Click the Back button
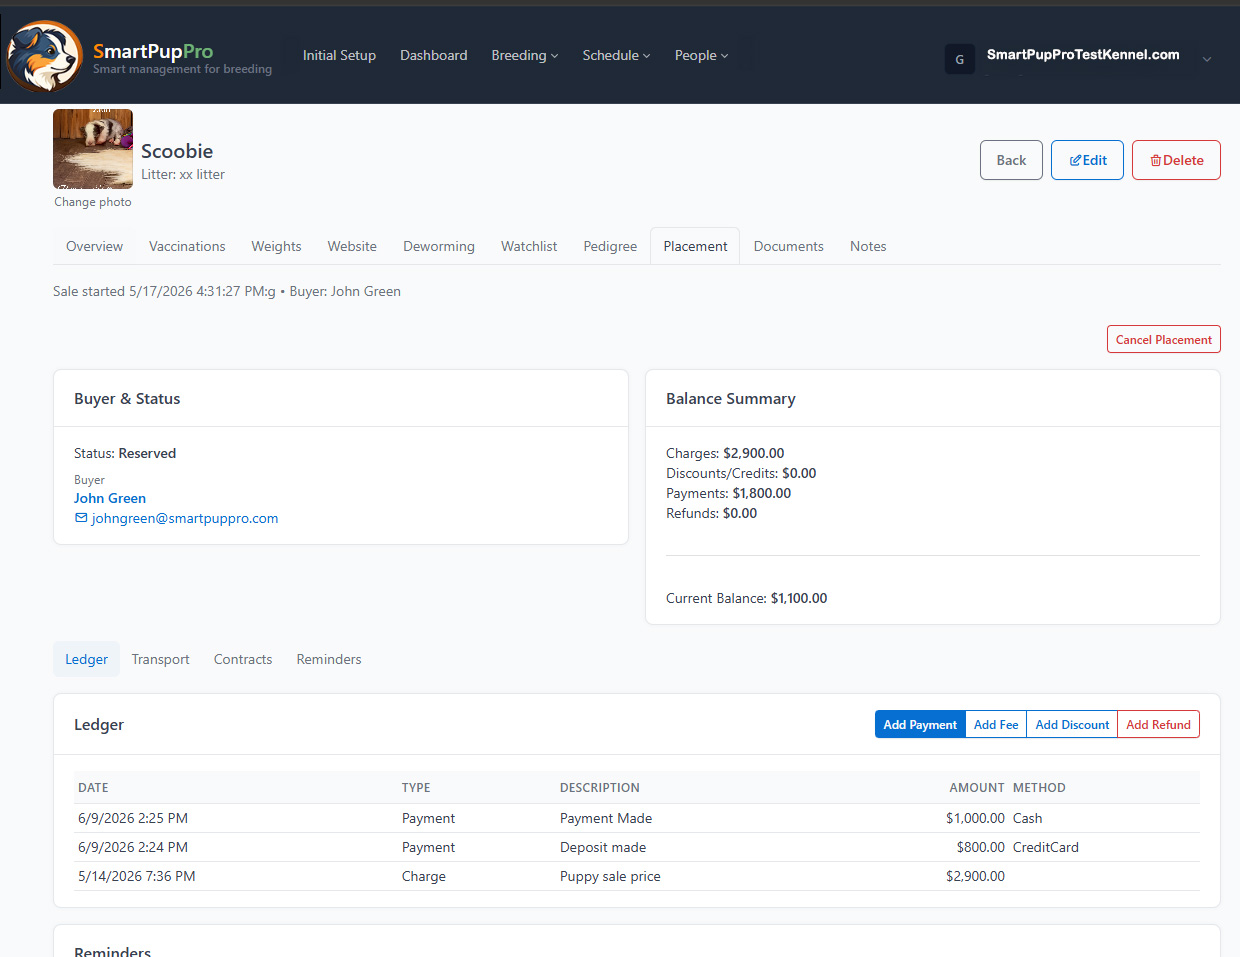Screen dimensions: 1240x957 1011,160
